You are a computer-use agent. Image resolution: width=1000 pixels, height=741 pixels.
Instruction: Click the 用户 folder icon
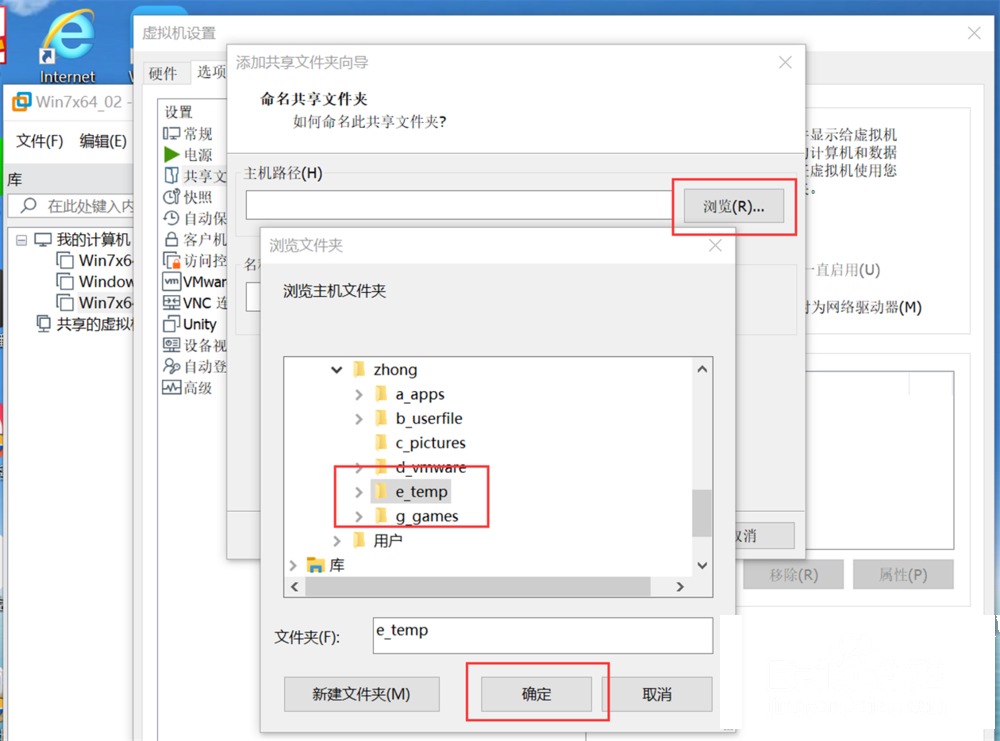359,540
